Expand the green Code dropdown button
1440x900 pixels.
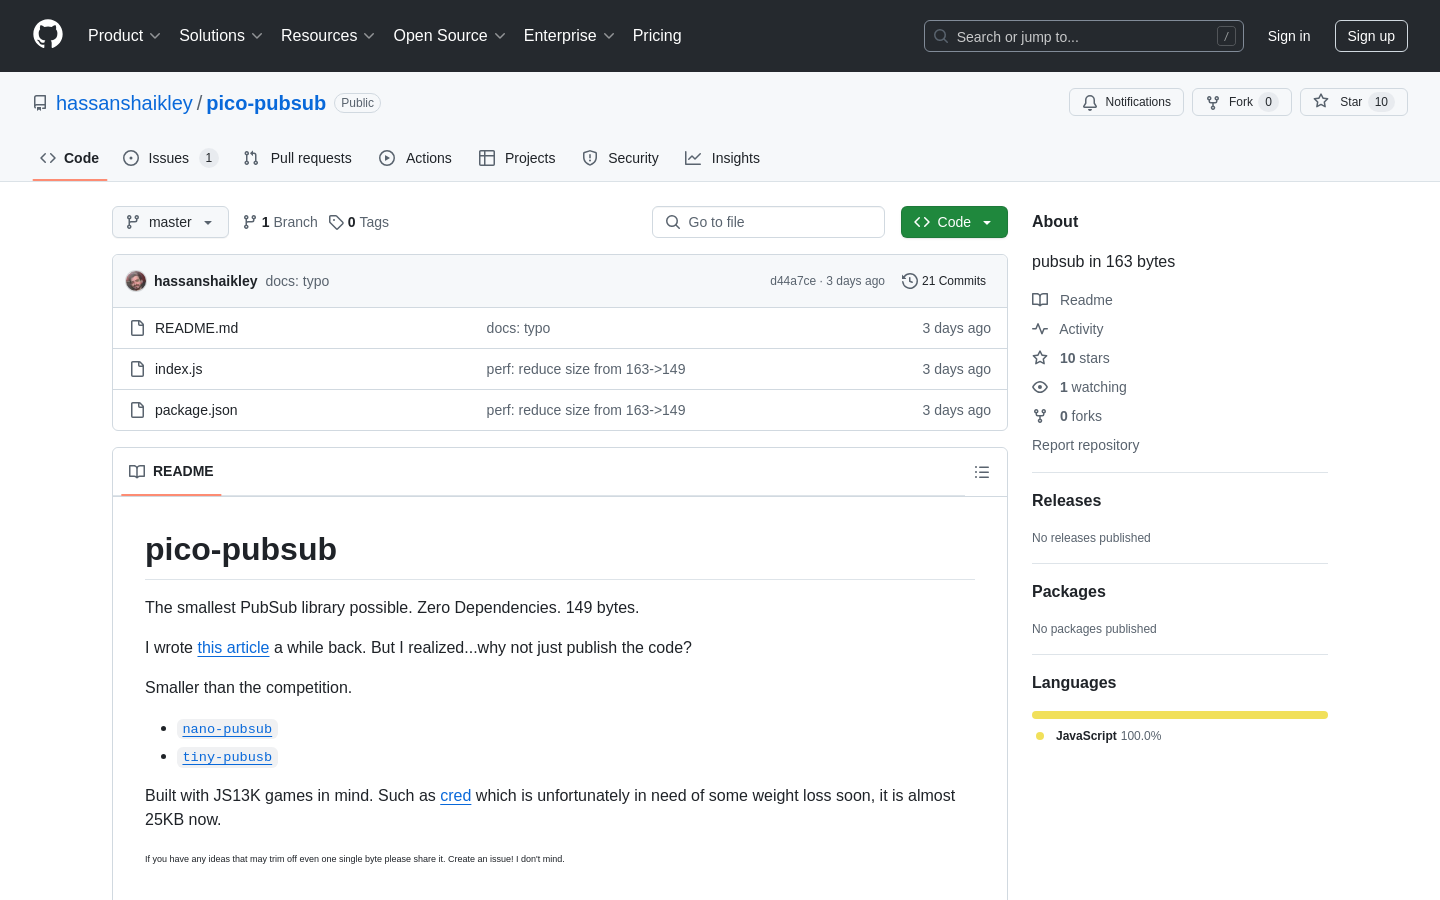[954, 222]
